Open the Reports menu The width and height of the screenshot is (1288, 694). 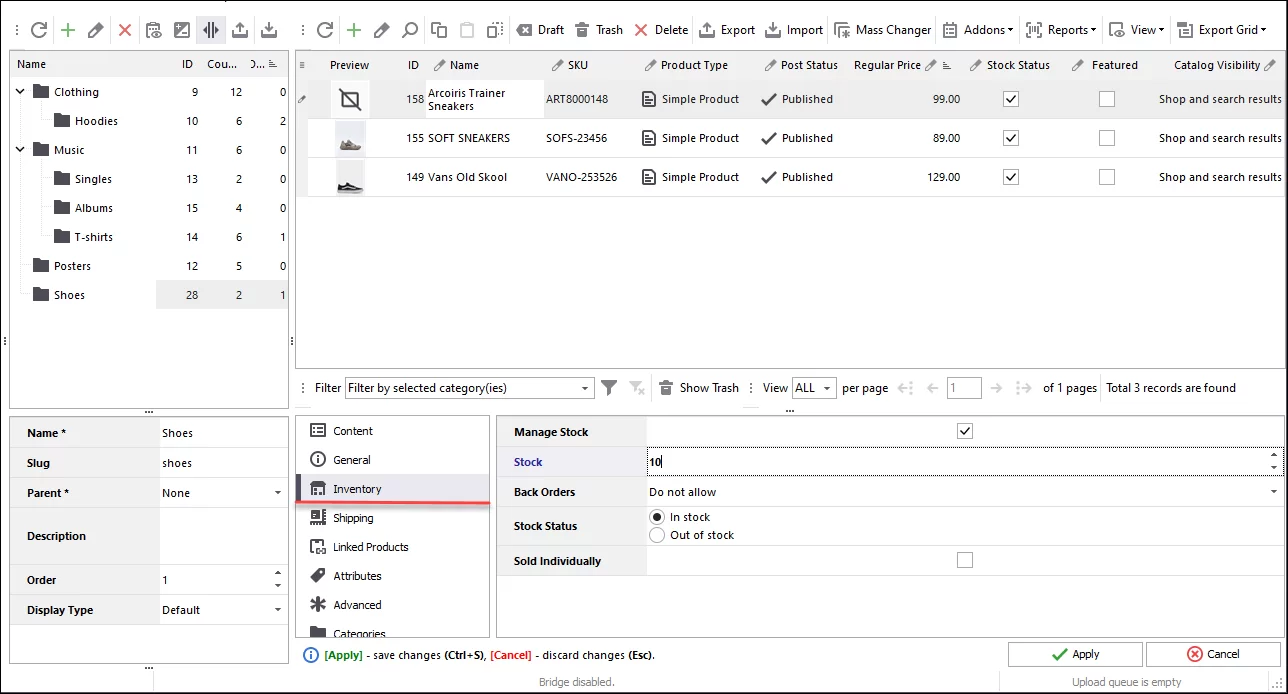[1061, 30]
